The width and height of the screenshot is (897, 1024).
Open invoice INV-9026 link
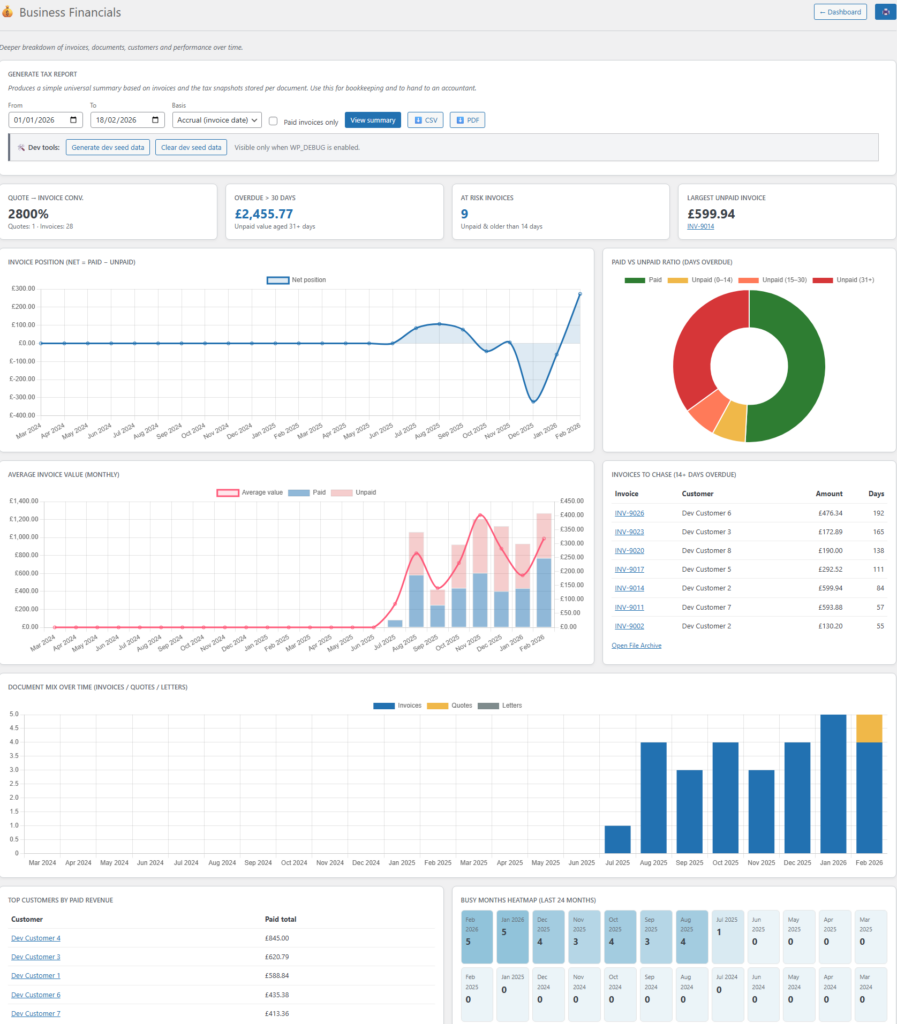pos(629,513)
